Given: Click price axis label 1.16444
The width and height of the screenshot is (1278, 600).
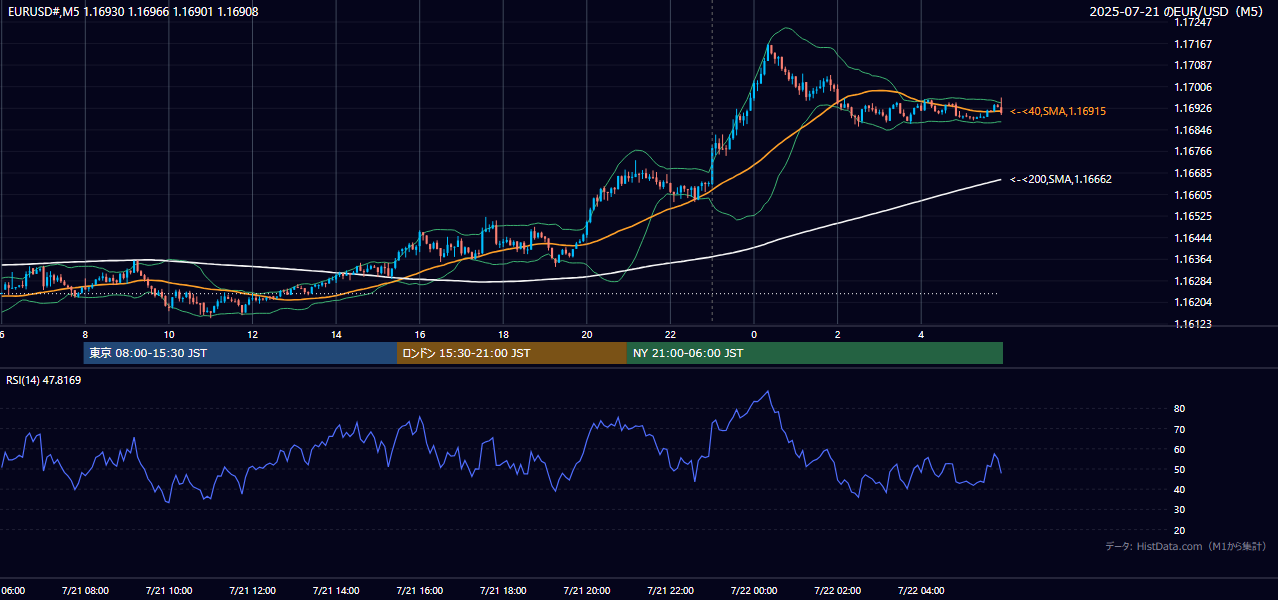Looking at the screenshot, I should click(x=1192, y=238).
